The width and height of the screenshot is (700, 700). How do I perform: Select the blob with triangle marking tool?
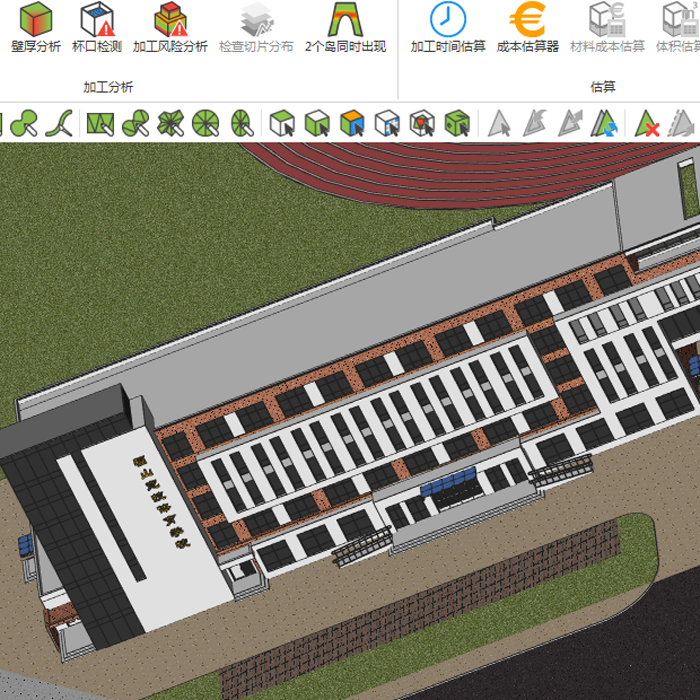tap(136, 123)
